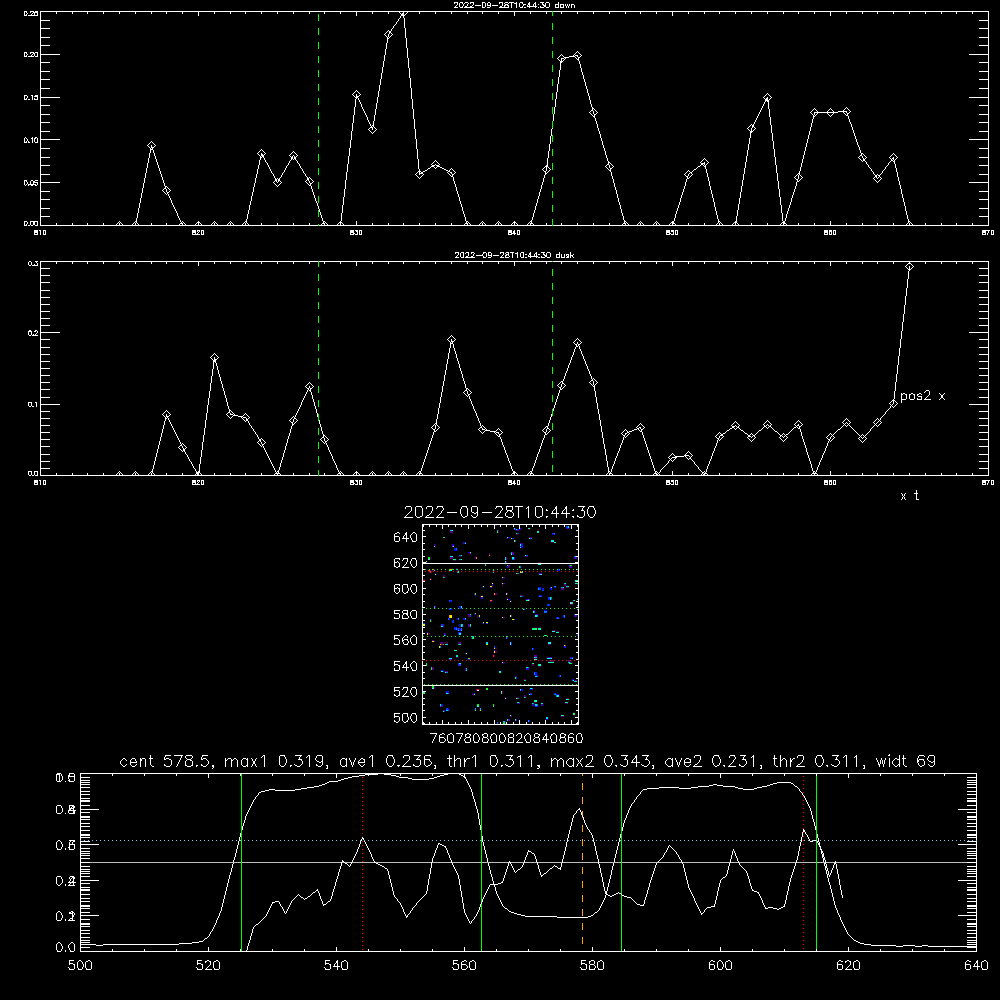The height and width of the screenshot is (1000, 1000).
Task: Click y-axis label 520 beside scatter image
Action: click(x=406, y=692)
